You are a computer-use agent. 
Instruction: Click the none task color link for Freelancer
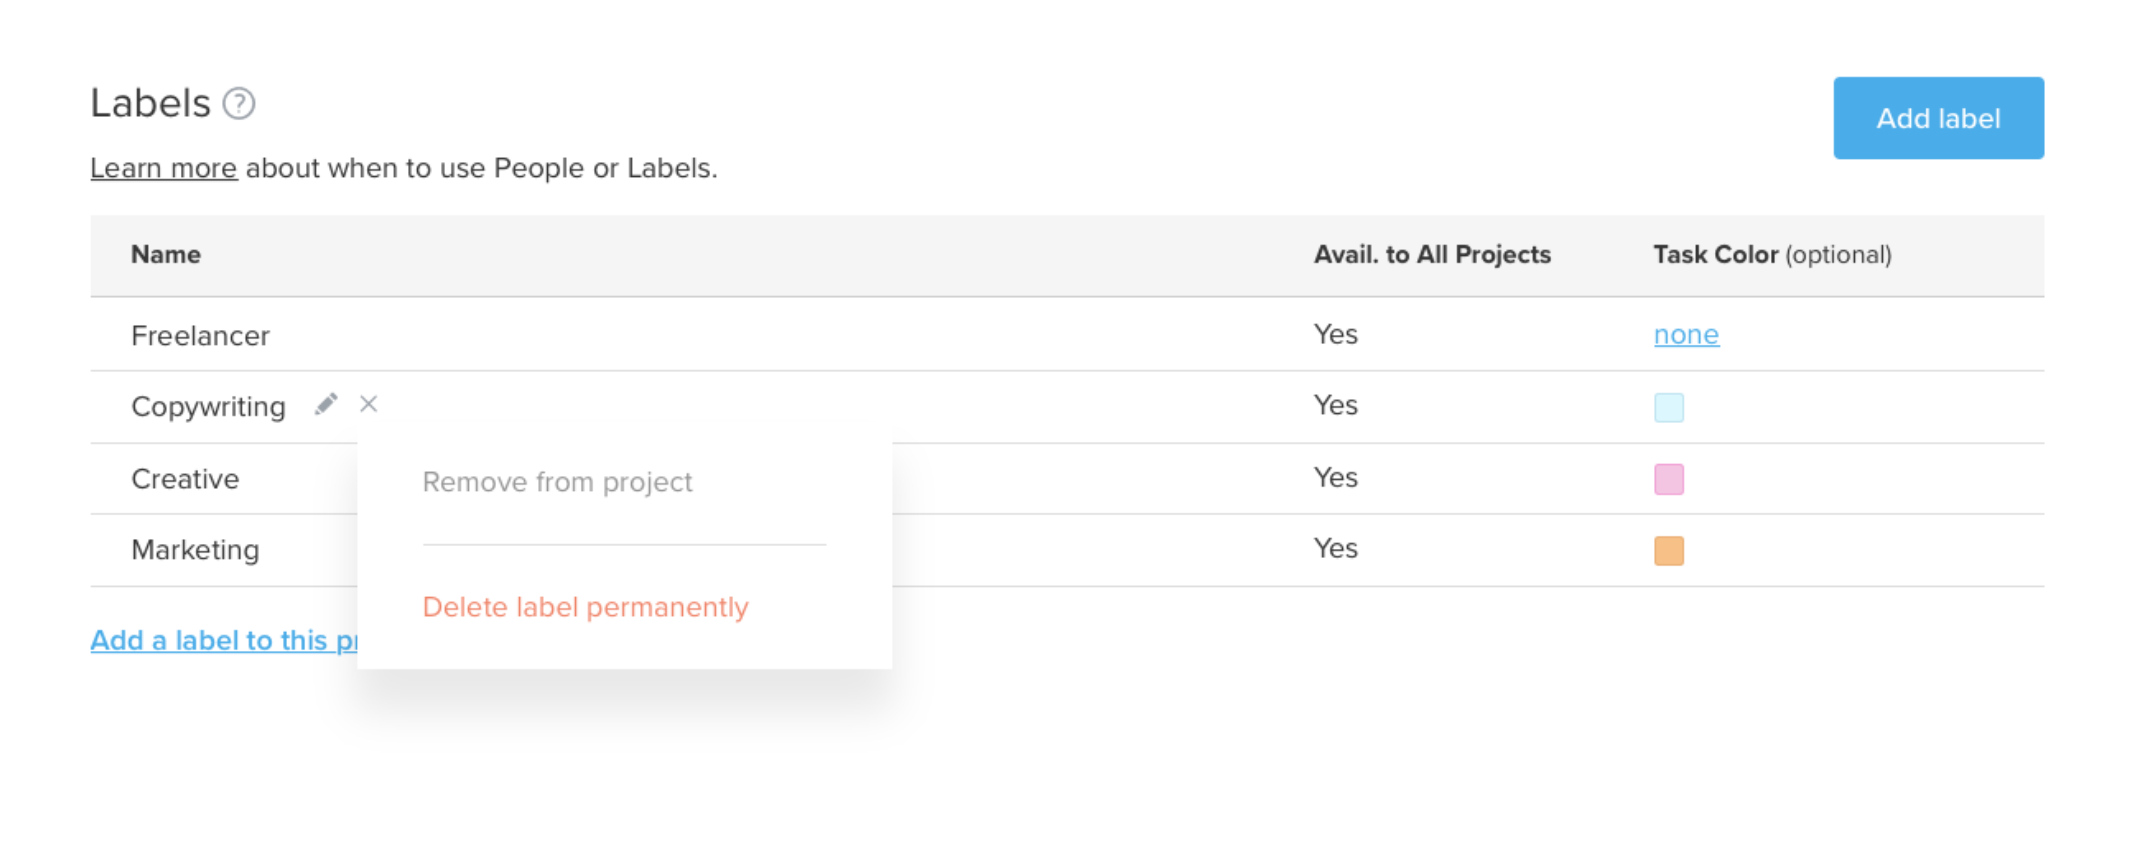coord(1685,334)
